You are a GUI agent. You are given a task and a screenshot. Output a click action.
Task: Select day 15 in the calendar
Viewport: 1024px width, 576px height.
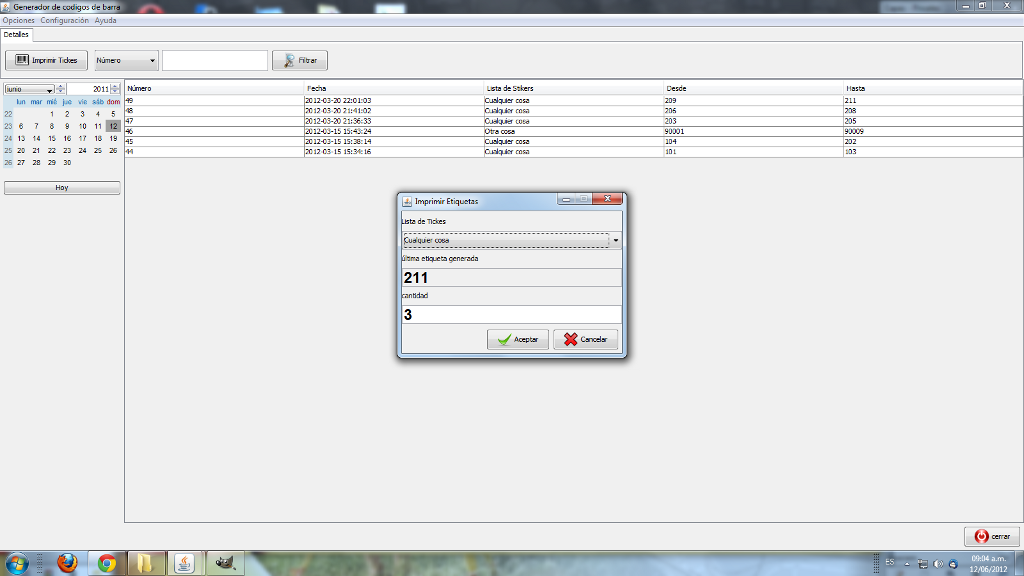coord(52,138)
